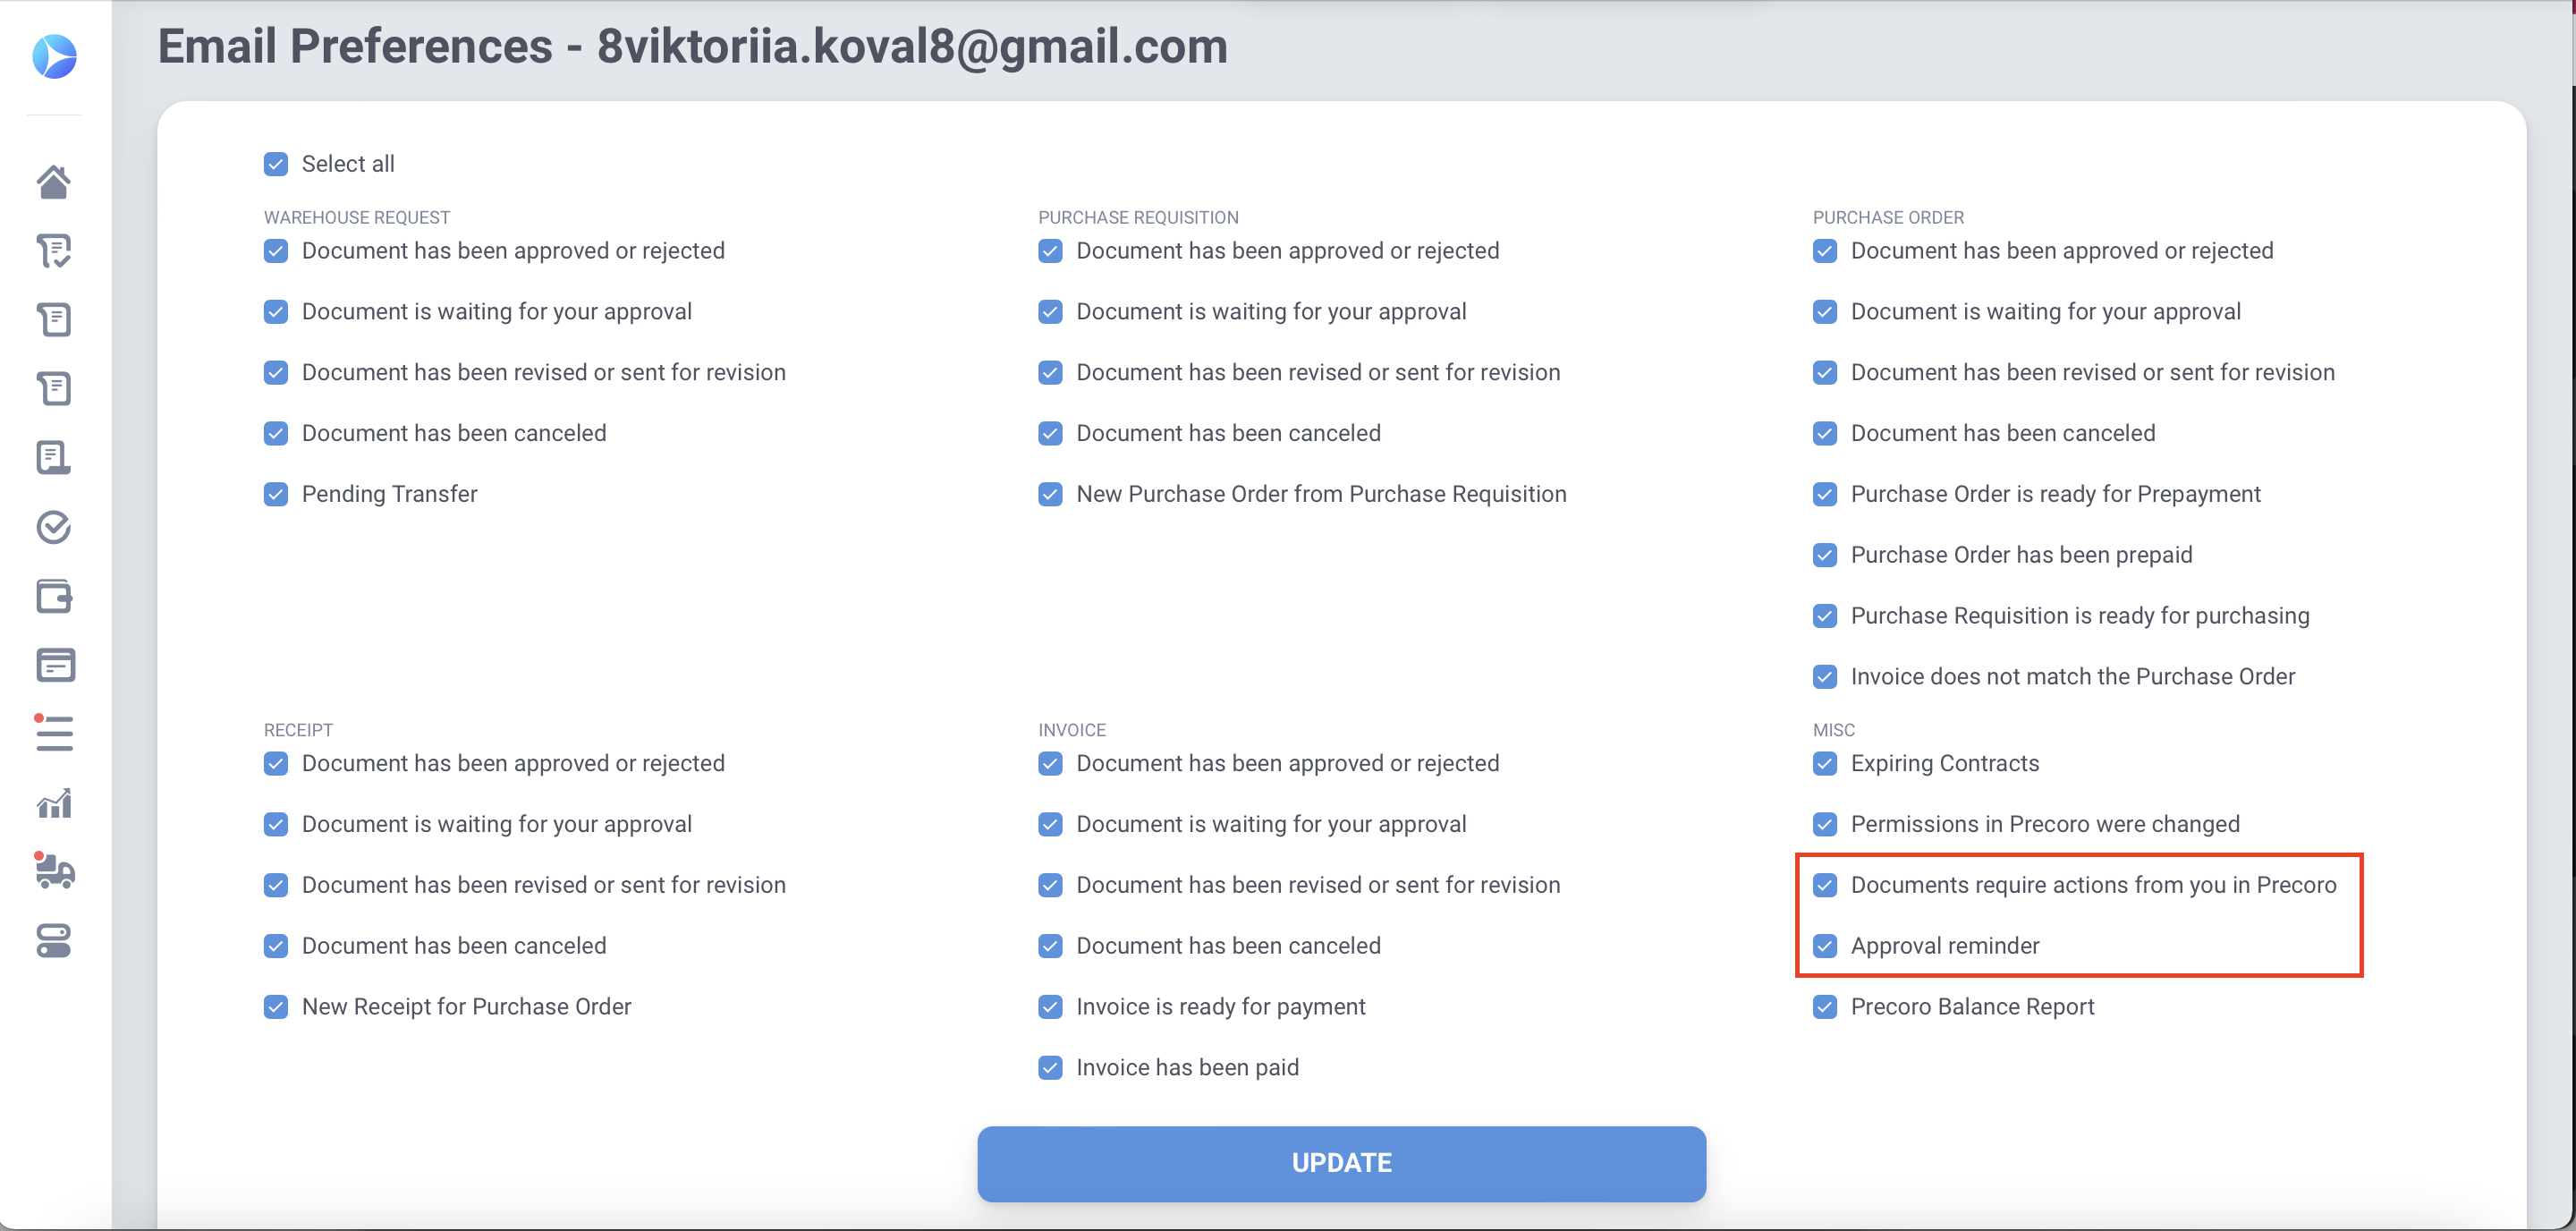Viewport: 2576px width, 1231px height.
Task: Open the home icon in sidebar
Action: pyautogui.click(x=54, y=182)
